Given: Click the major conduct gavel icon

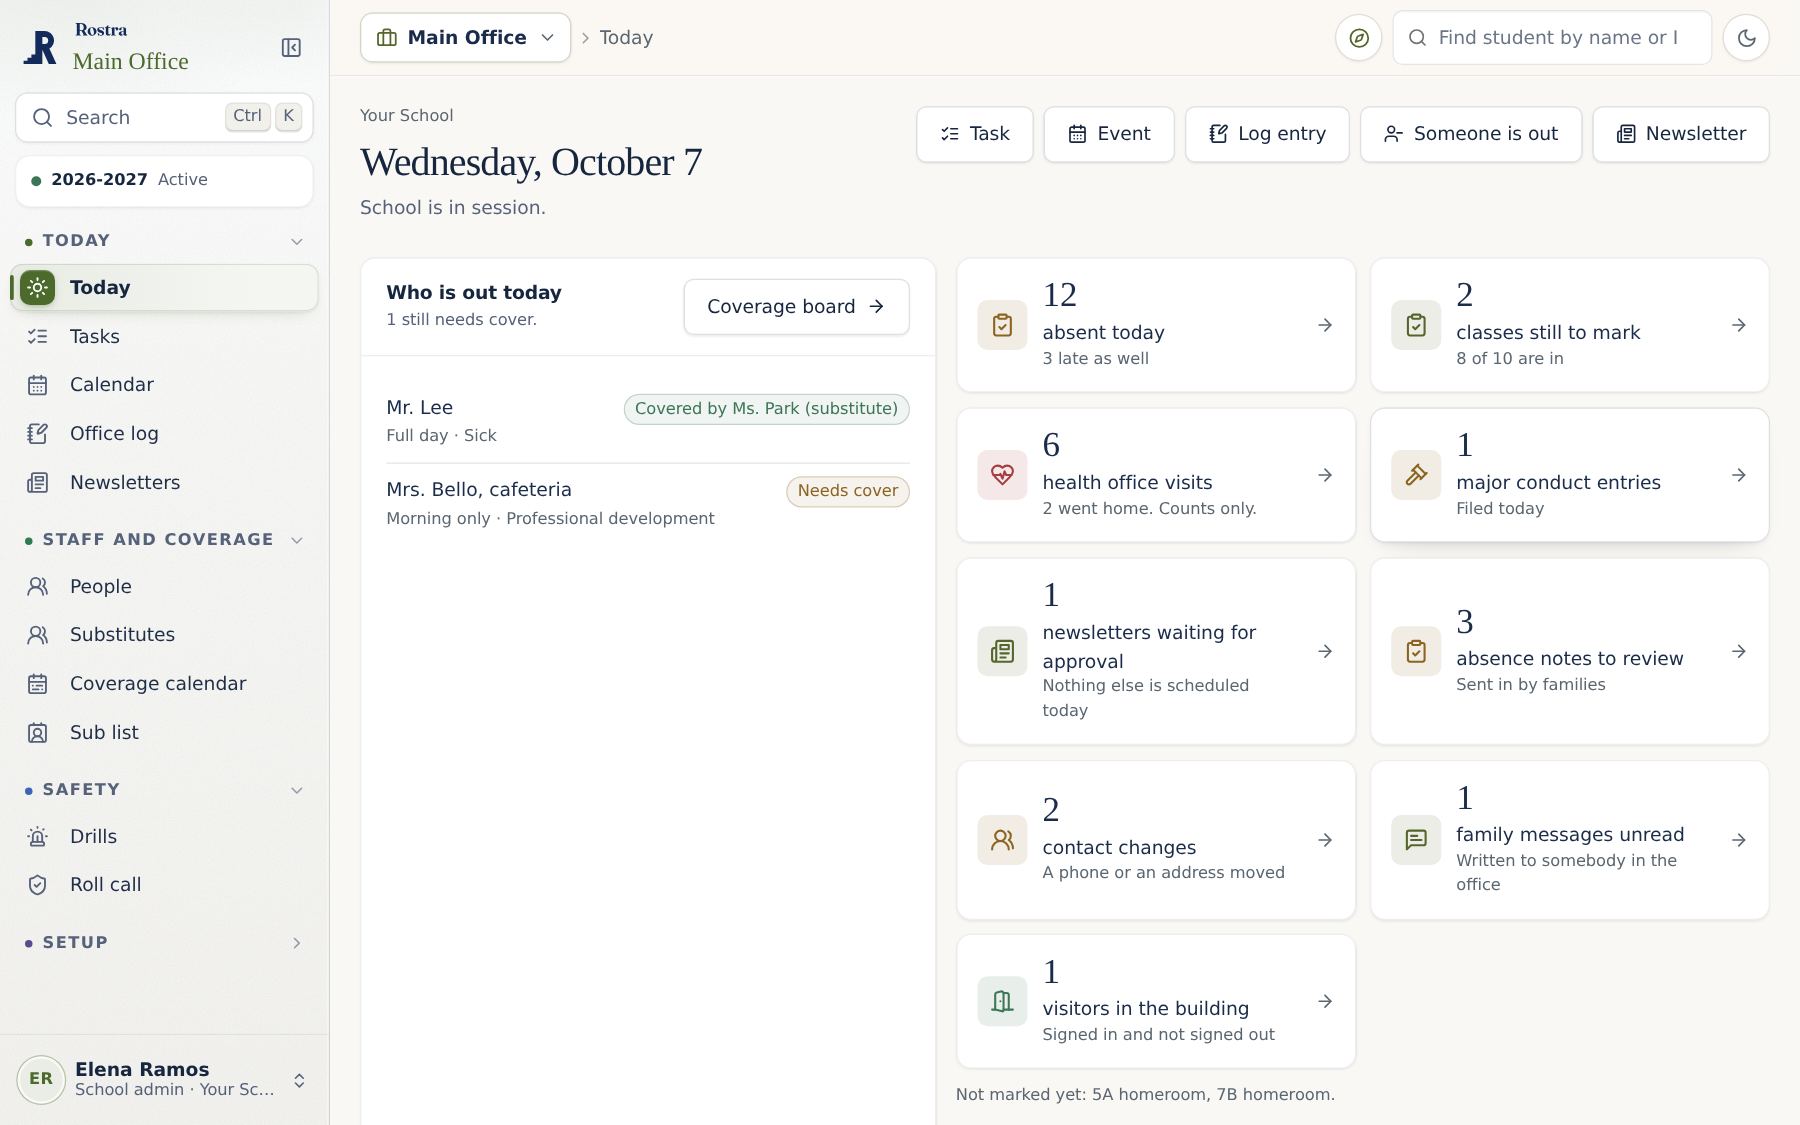Looking at the screenshot, I should click(x=1416, y=475).
